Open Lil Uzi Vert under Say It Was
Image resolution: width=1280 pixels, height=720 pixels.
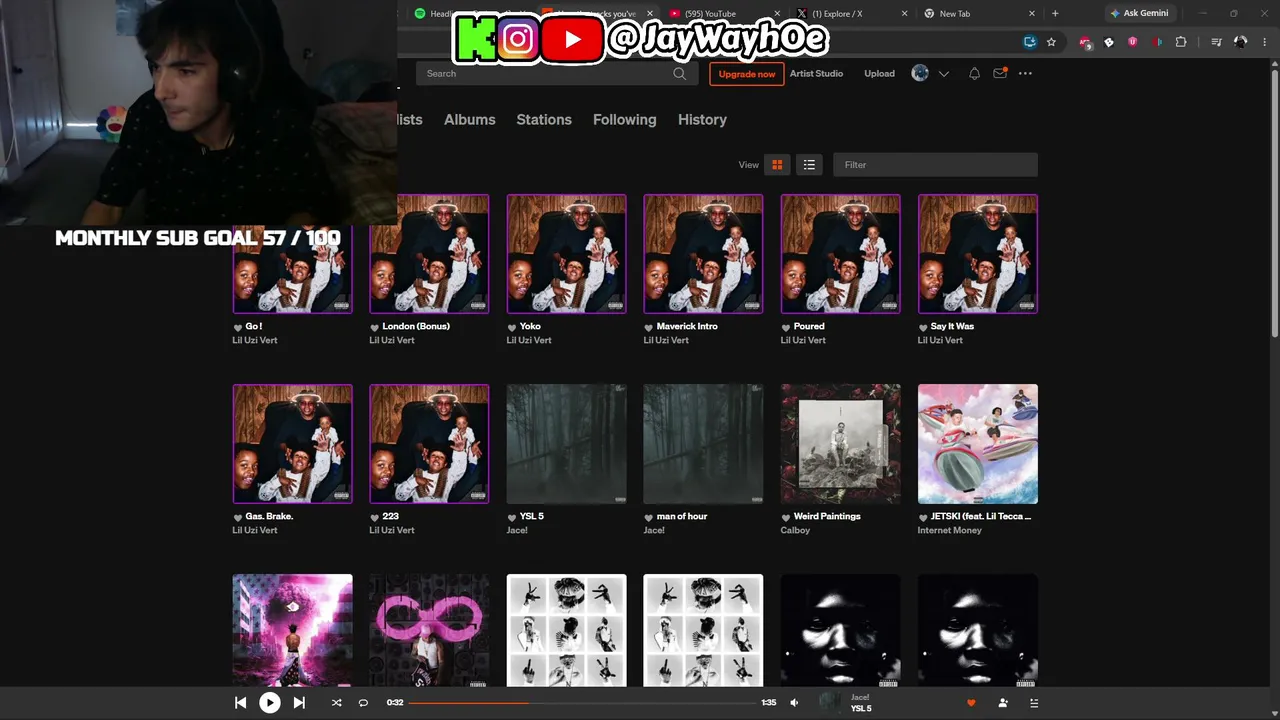coord(940,340)
